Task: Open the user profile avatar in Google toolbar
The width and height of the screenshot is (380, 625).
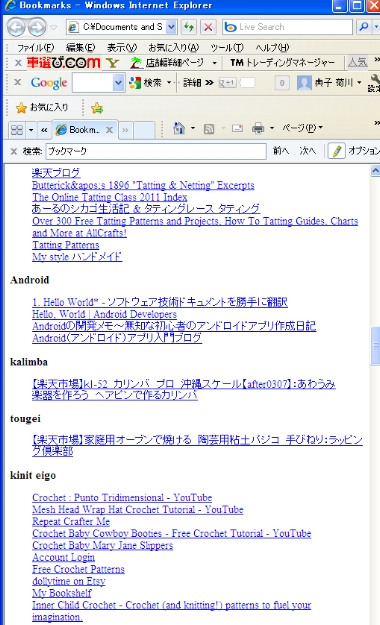Action: (x=304, y=83)
